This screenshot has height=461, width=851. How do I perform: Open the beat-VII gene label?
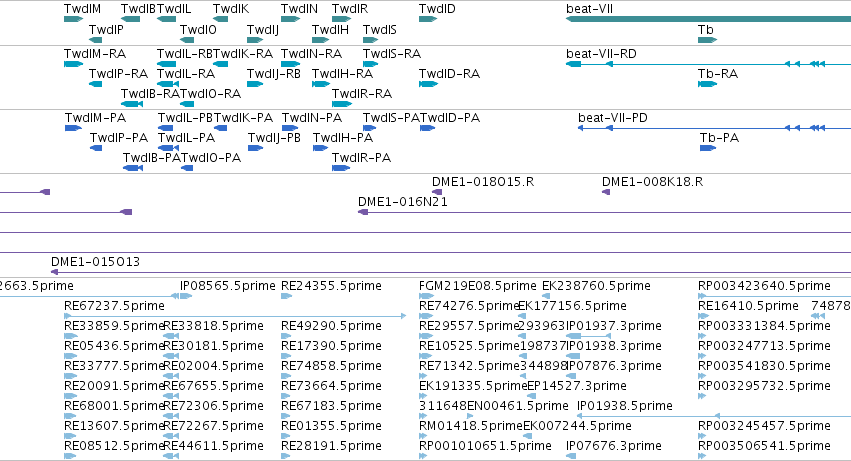(x=589, y=9)
